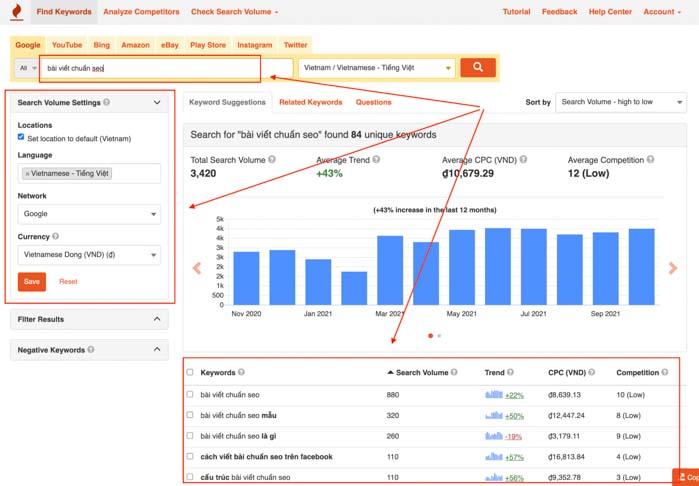Select the second chart pagination dot
This screenshot has width=699, height=486.
coord(440,336)
